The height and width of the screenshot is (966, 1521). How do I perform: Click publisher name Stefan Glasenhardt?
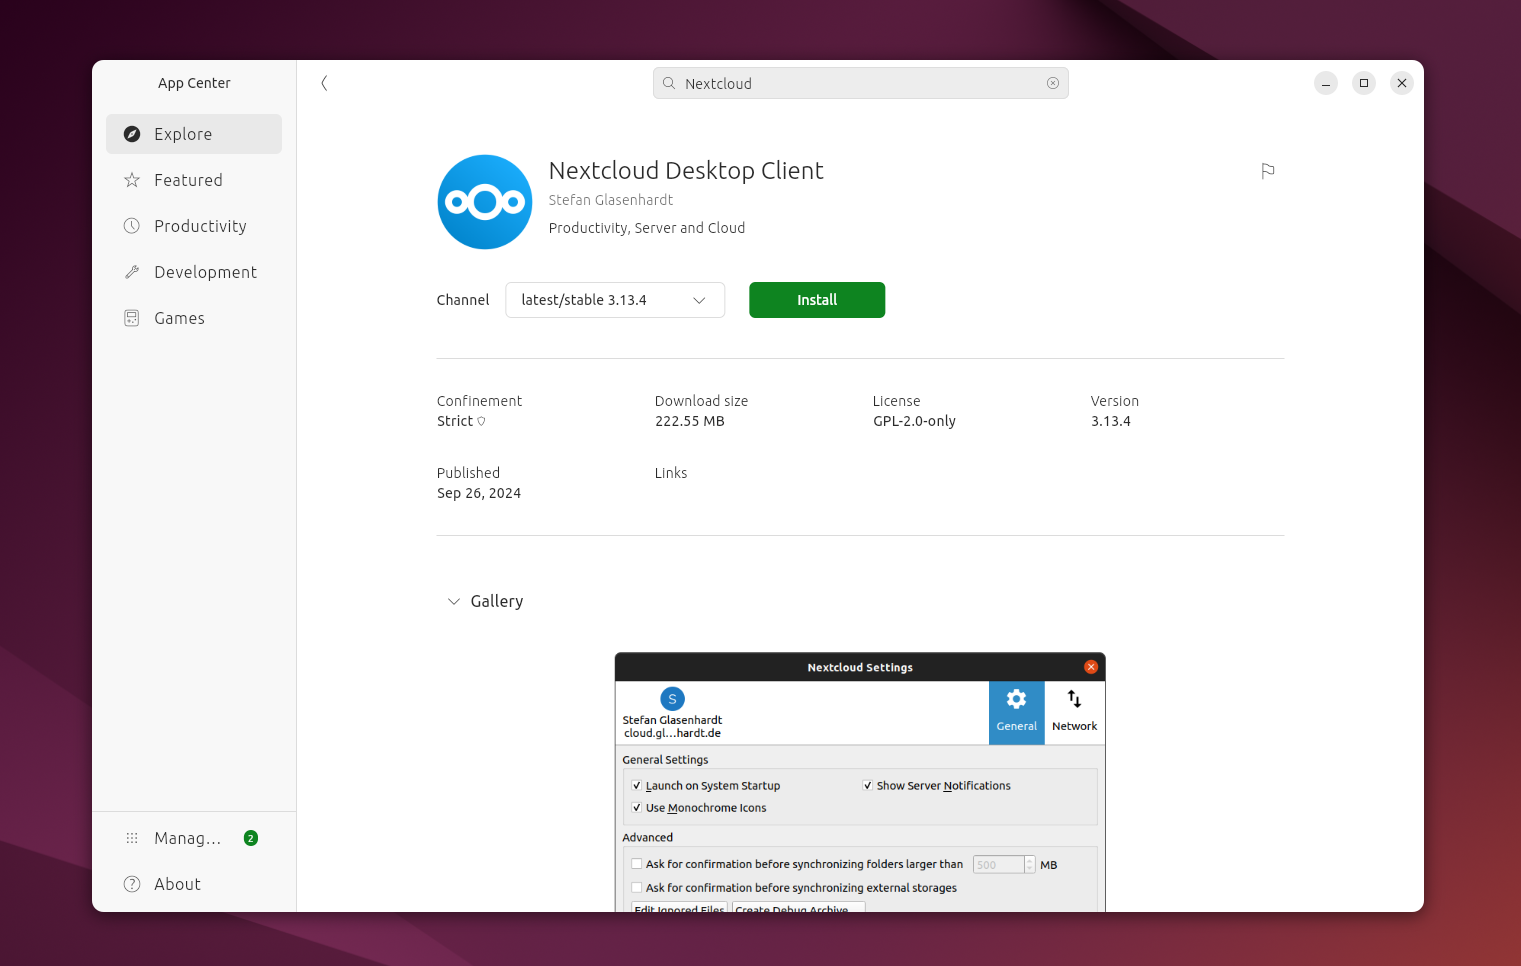[x=610, y=200]
